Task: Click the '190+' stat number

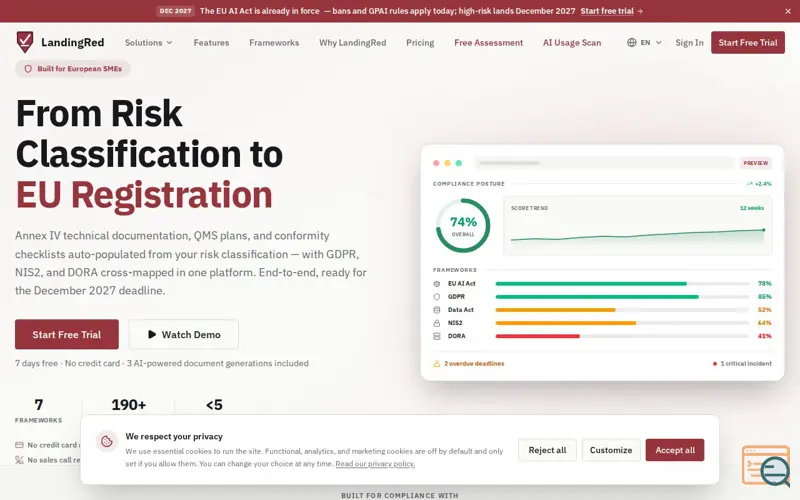Action: pos(129,405)
